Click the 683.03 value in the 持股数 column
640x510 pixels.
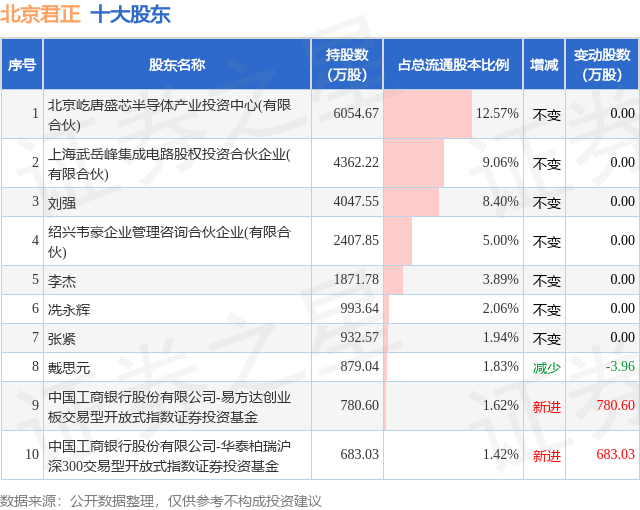(360, 454)
